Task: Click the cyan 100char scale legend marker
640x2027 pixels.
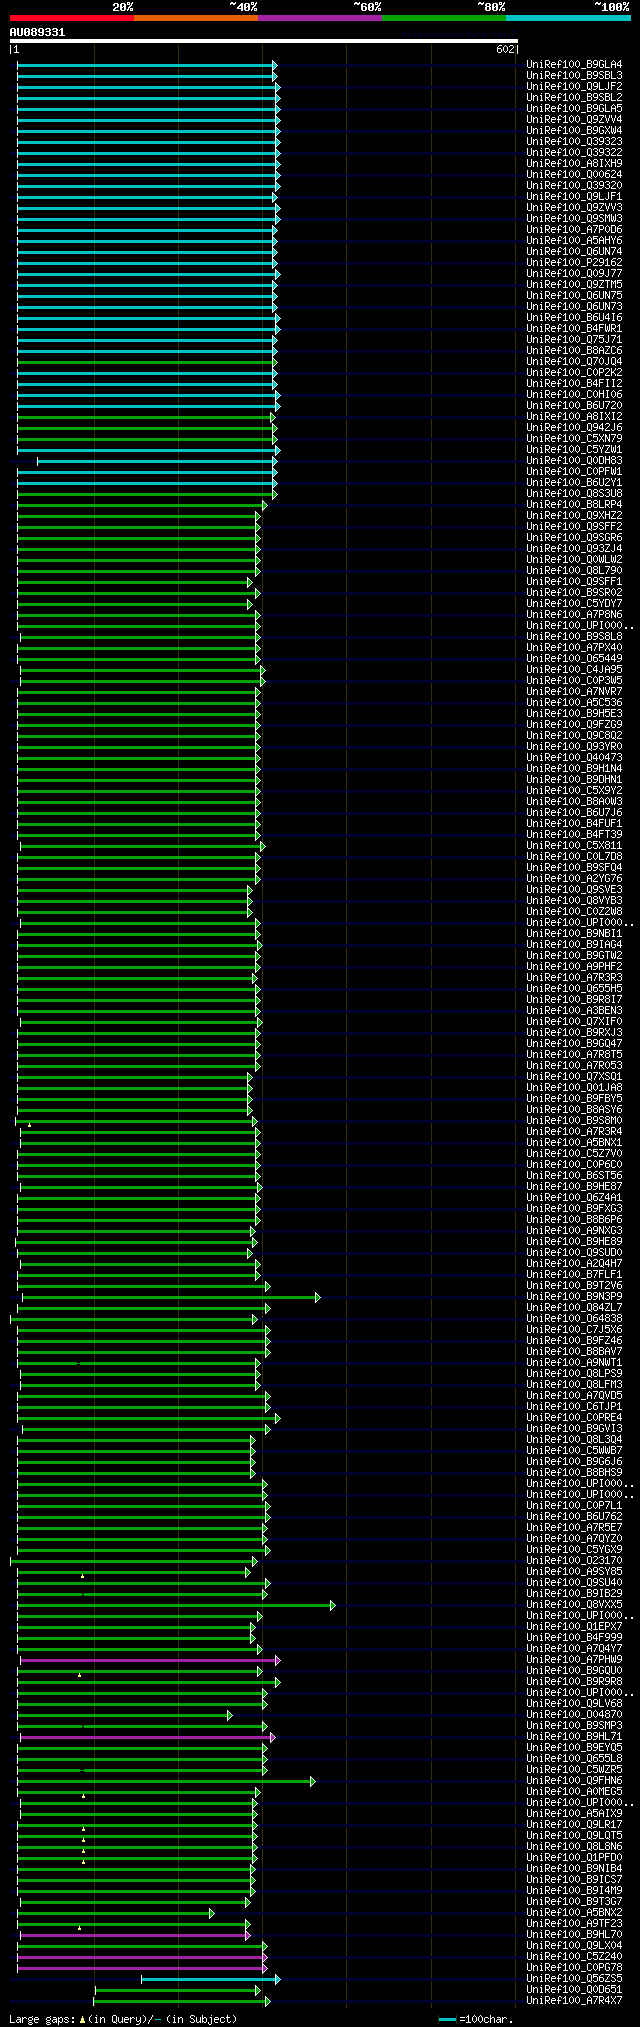Action: pyautogui.click(x=447, y=2020)
